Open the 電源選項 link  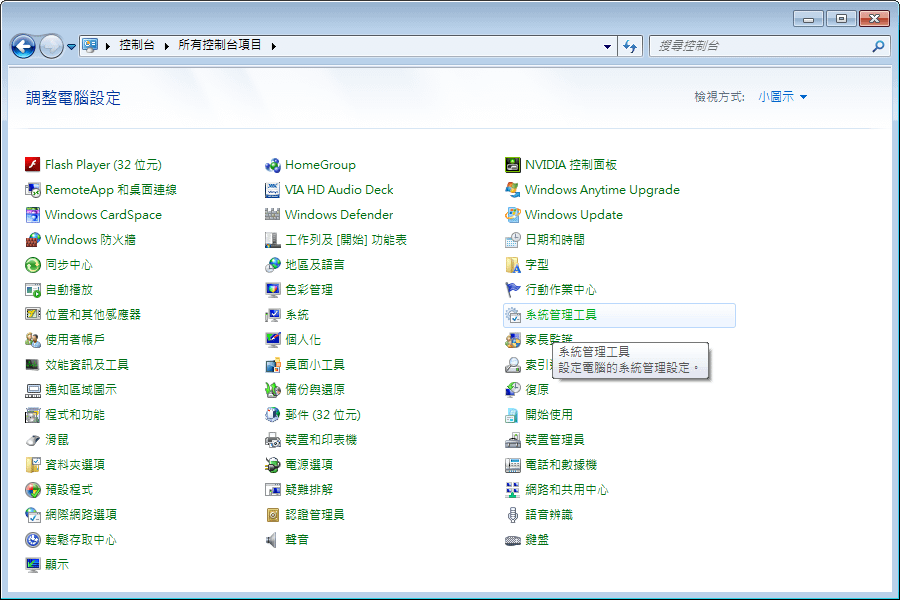point(309,465)
